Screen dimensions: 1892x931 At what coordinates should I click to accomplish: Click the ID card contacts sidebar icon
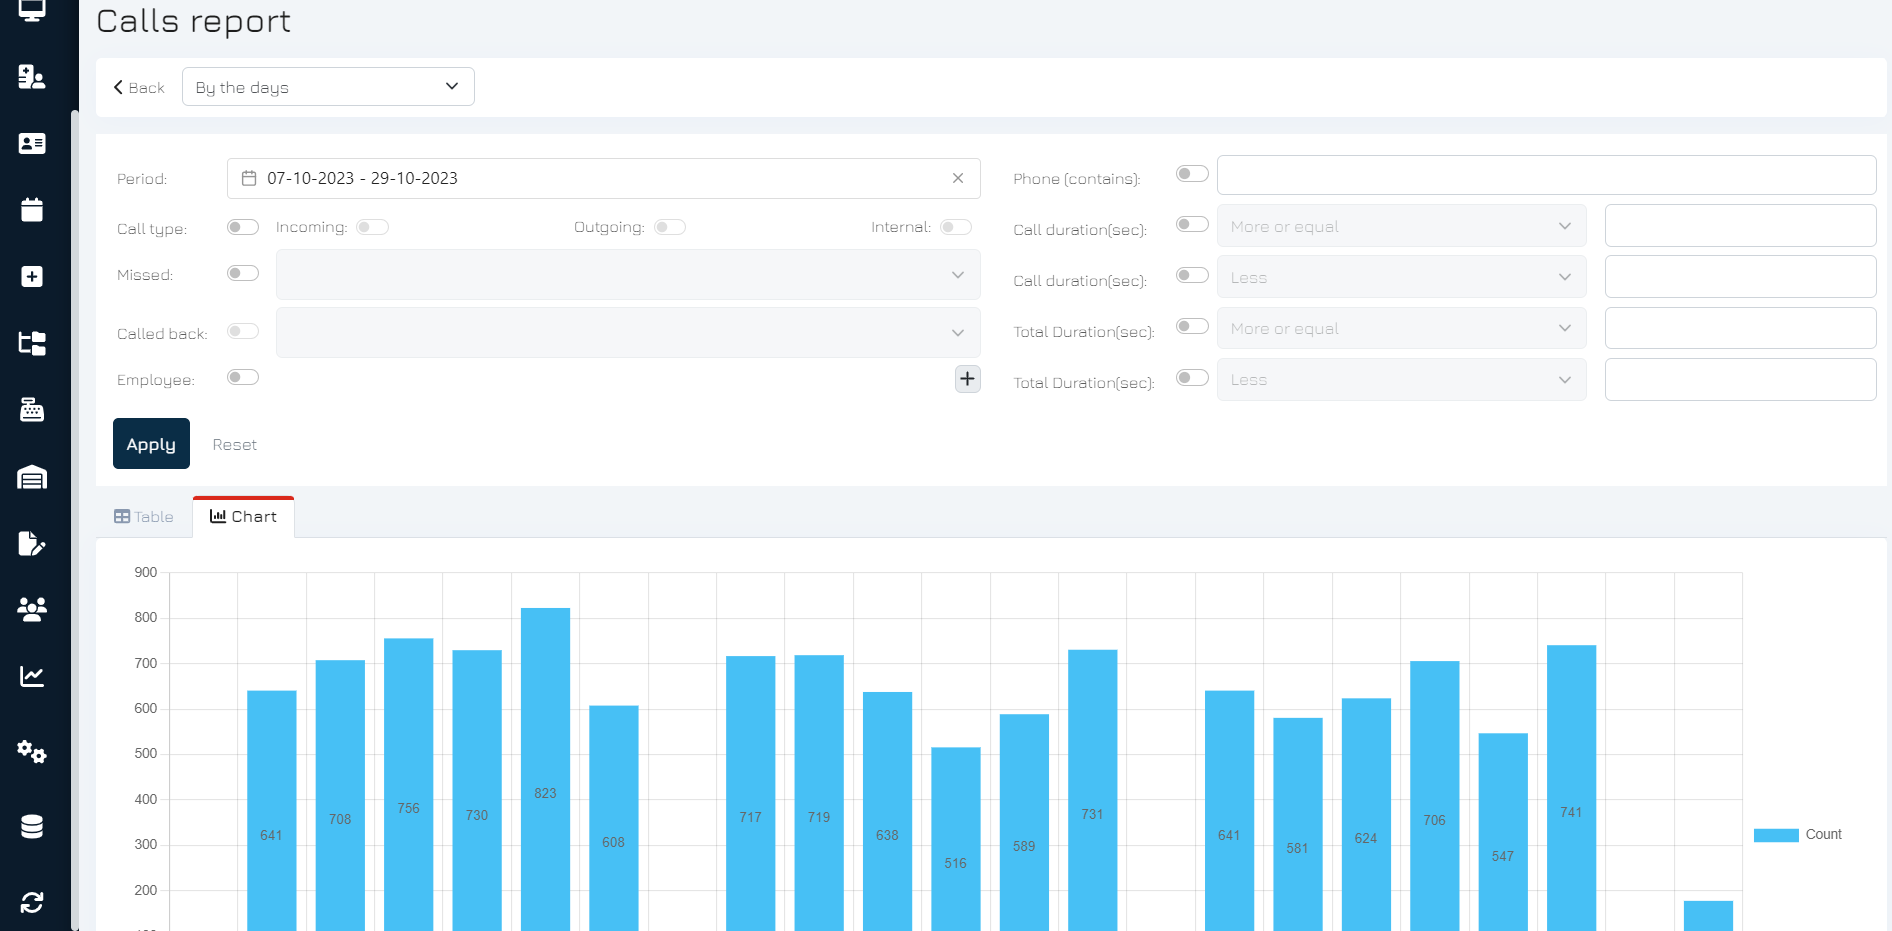click(32, 144)
